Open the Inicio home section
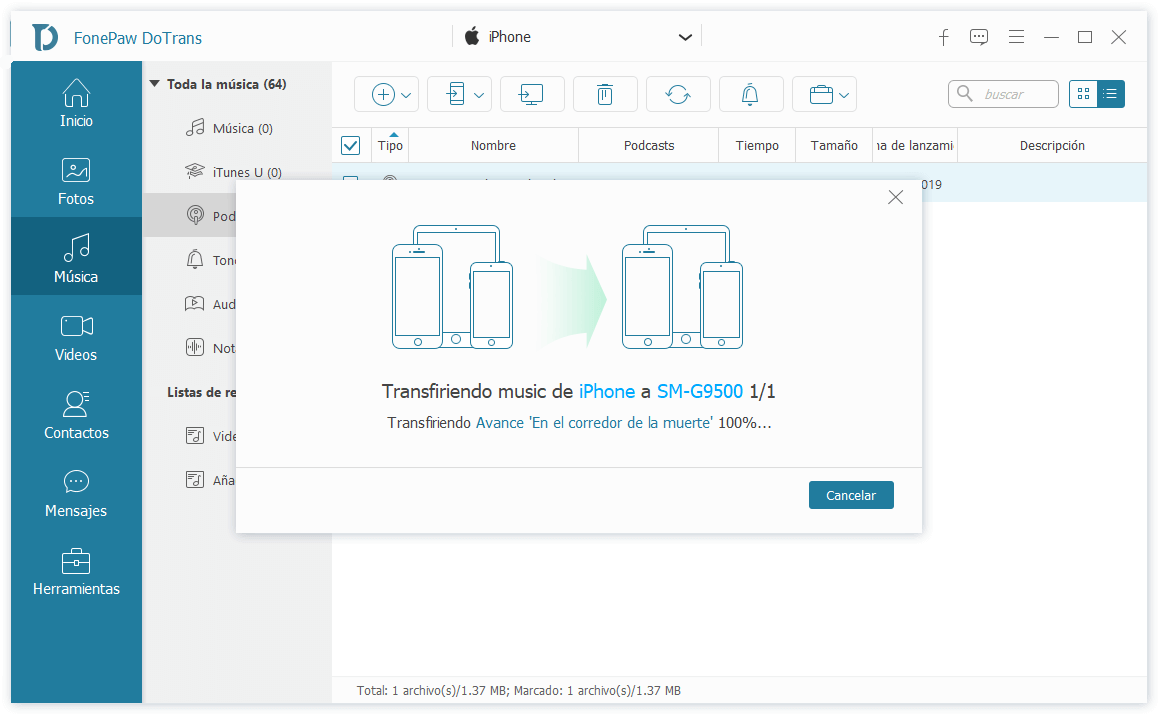This screenshot has width=1160, height=716. point(76,103)
